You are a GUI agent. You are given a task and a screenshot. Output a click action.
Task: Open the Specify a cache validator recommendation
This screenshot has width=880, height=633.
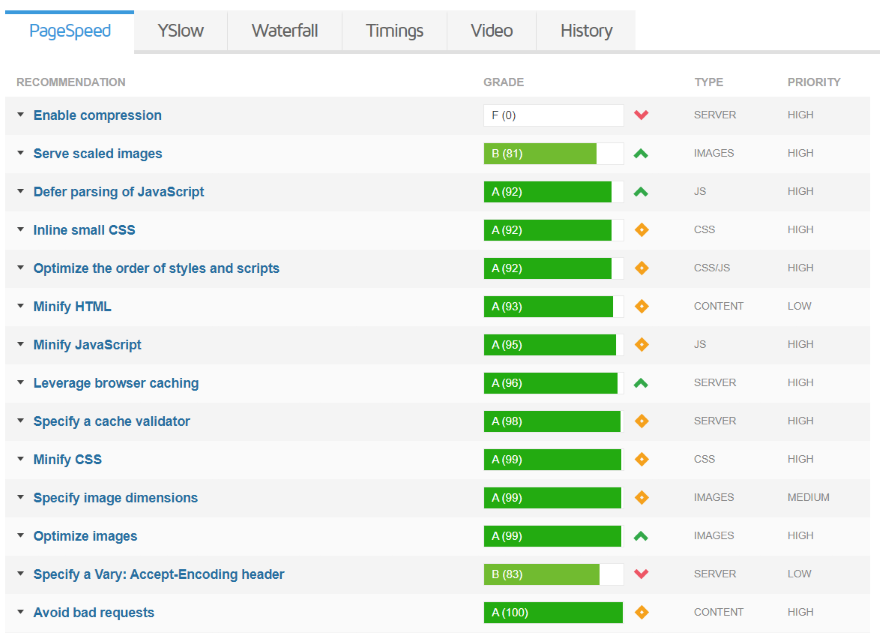click(111, 421)
